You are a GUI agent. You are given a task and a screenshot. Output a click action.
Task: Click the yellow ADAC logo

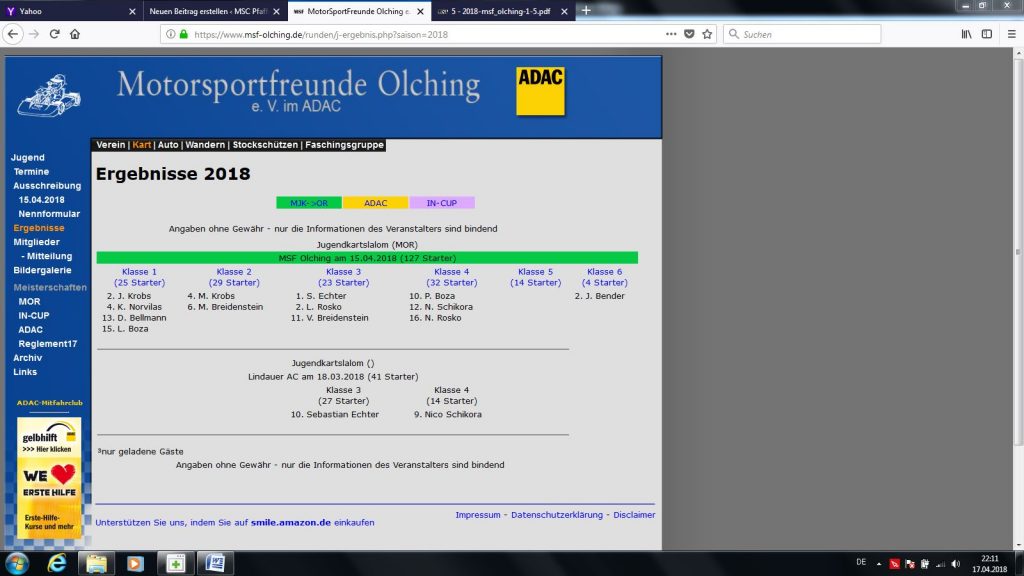(x=540, y=91)
